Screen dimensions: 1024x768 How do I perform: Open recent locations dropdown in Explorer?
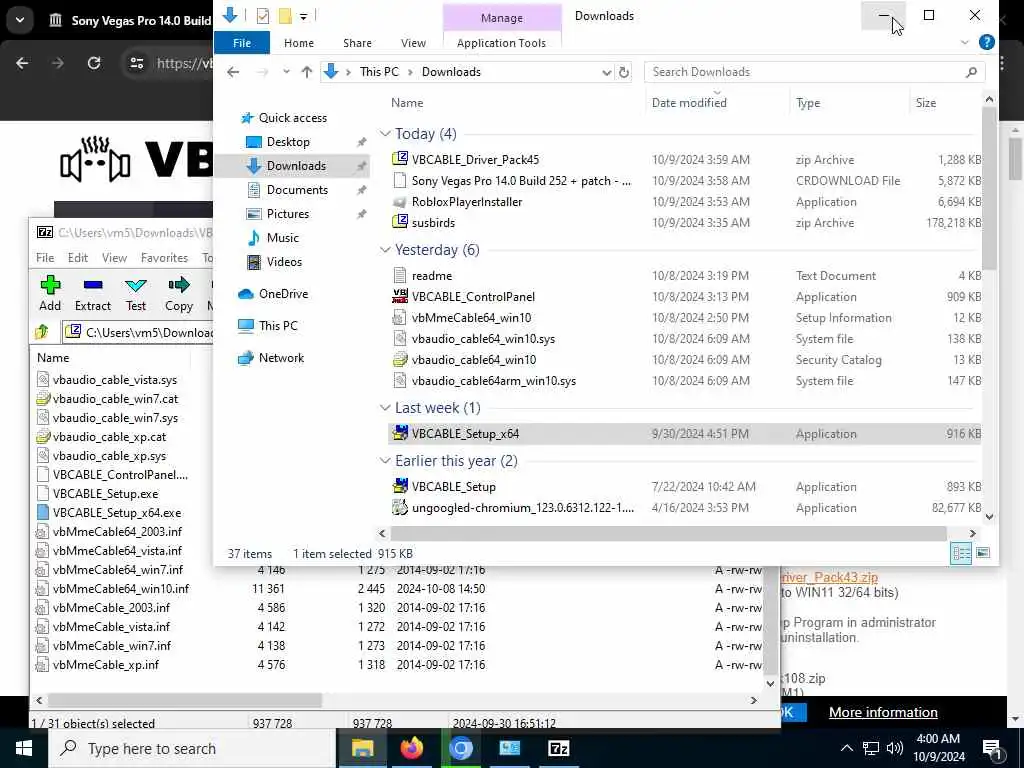[286, 72]
